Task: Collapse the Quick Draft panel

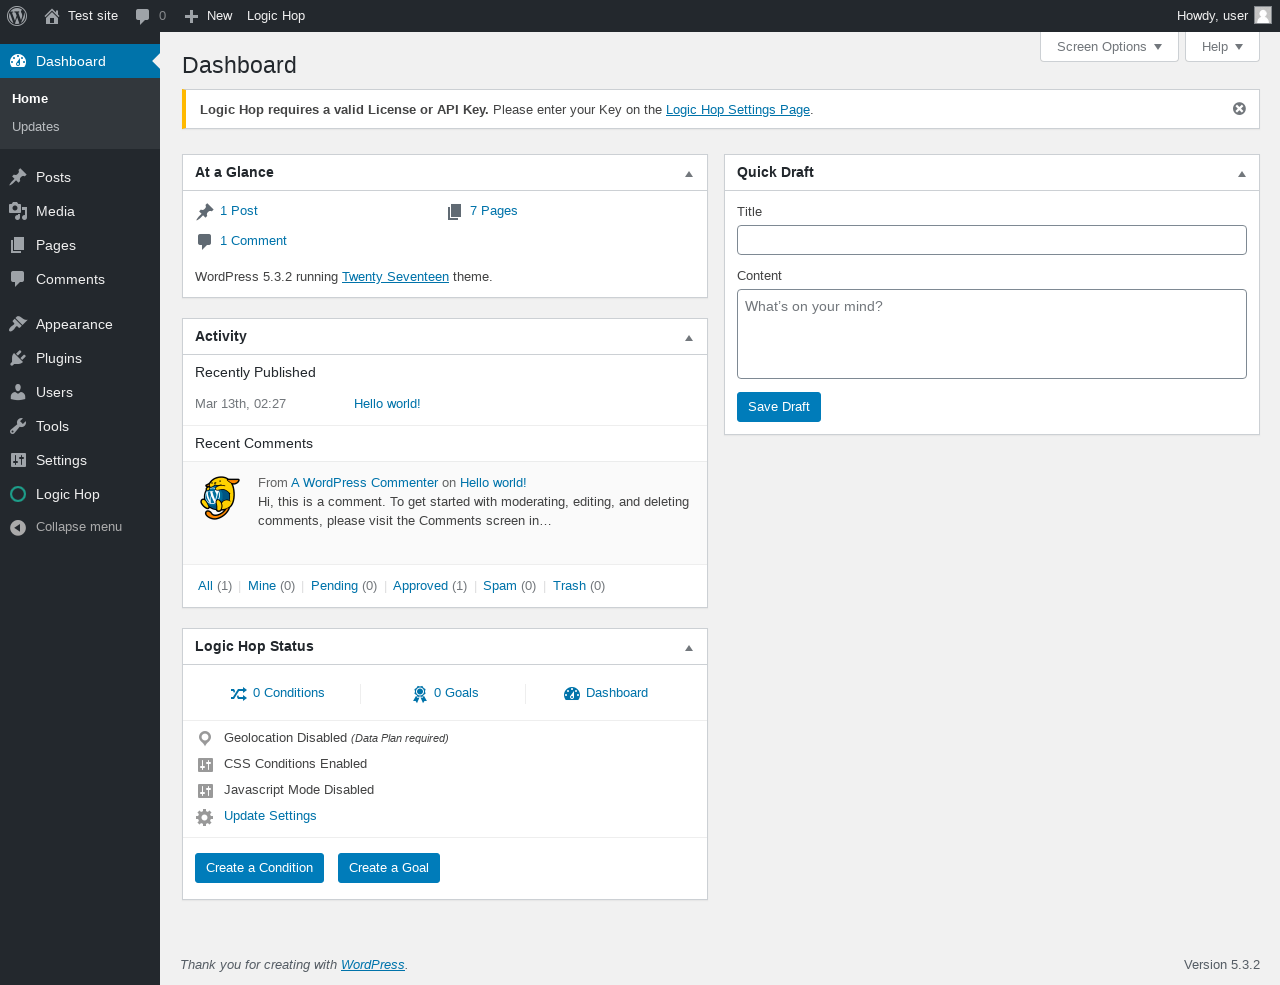Action: pyautogui.click(x=1242, y=174)
